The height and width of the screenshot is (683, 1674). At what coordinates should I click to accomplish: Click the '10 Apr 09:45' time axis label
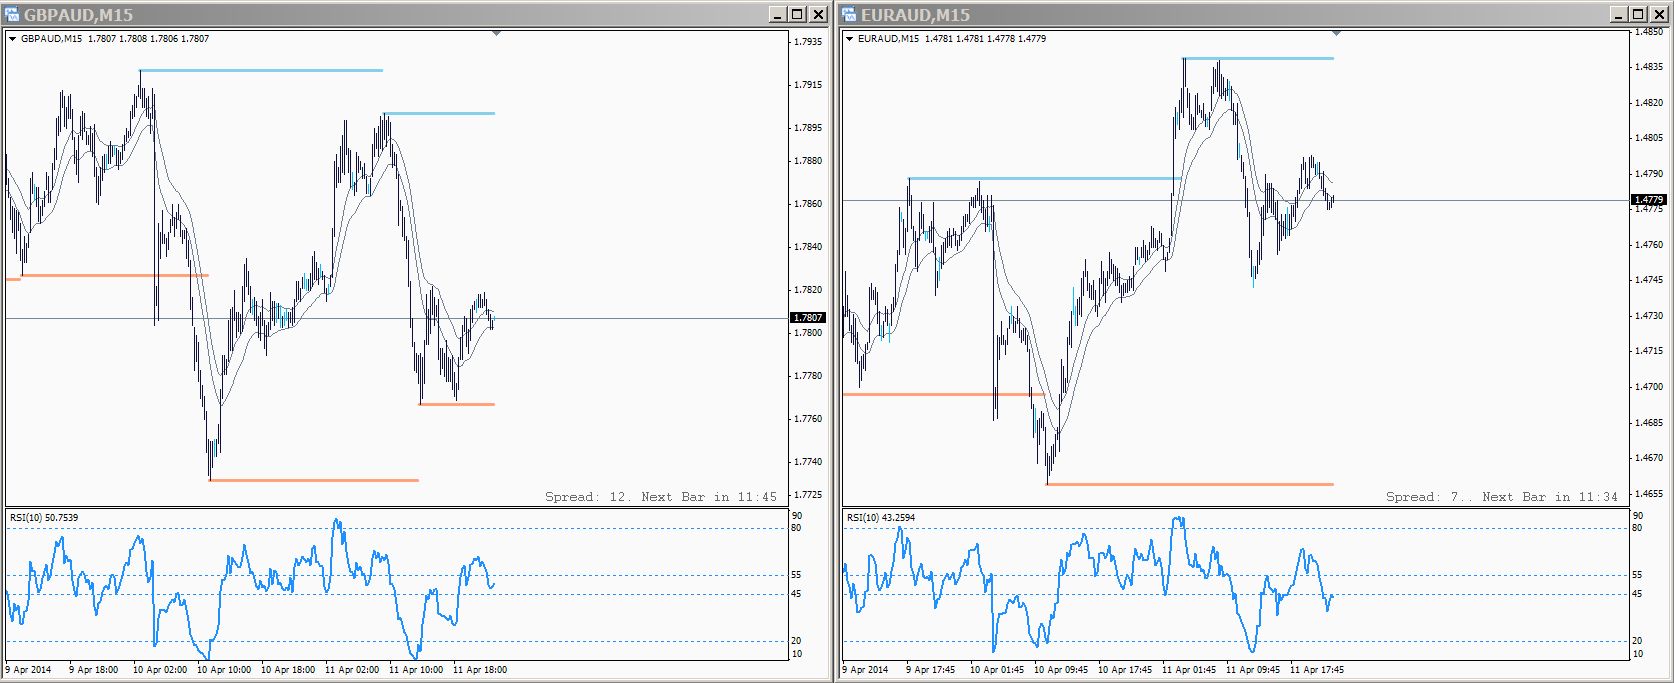pyautogui.click(x=1061, y=670)
